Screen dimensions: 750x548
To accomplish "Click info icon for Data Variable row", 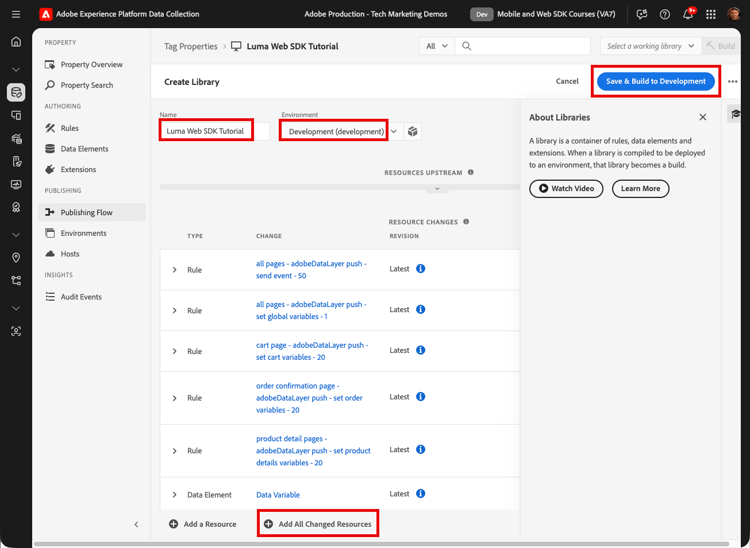I will (x=420, y=493).
